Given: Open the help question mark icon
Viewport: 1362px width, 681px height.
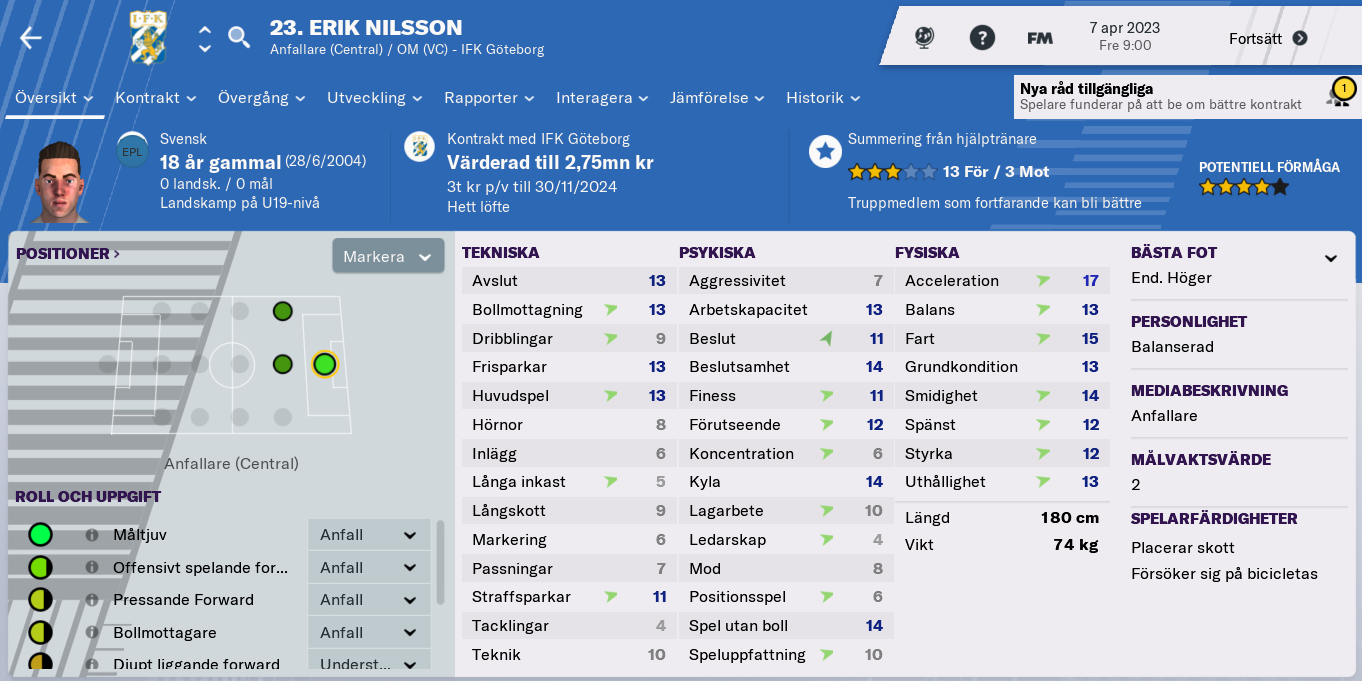Looking at the screenshot, I should [x=982, y=38].
